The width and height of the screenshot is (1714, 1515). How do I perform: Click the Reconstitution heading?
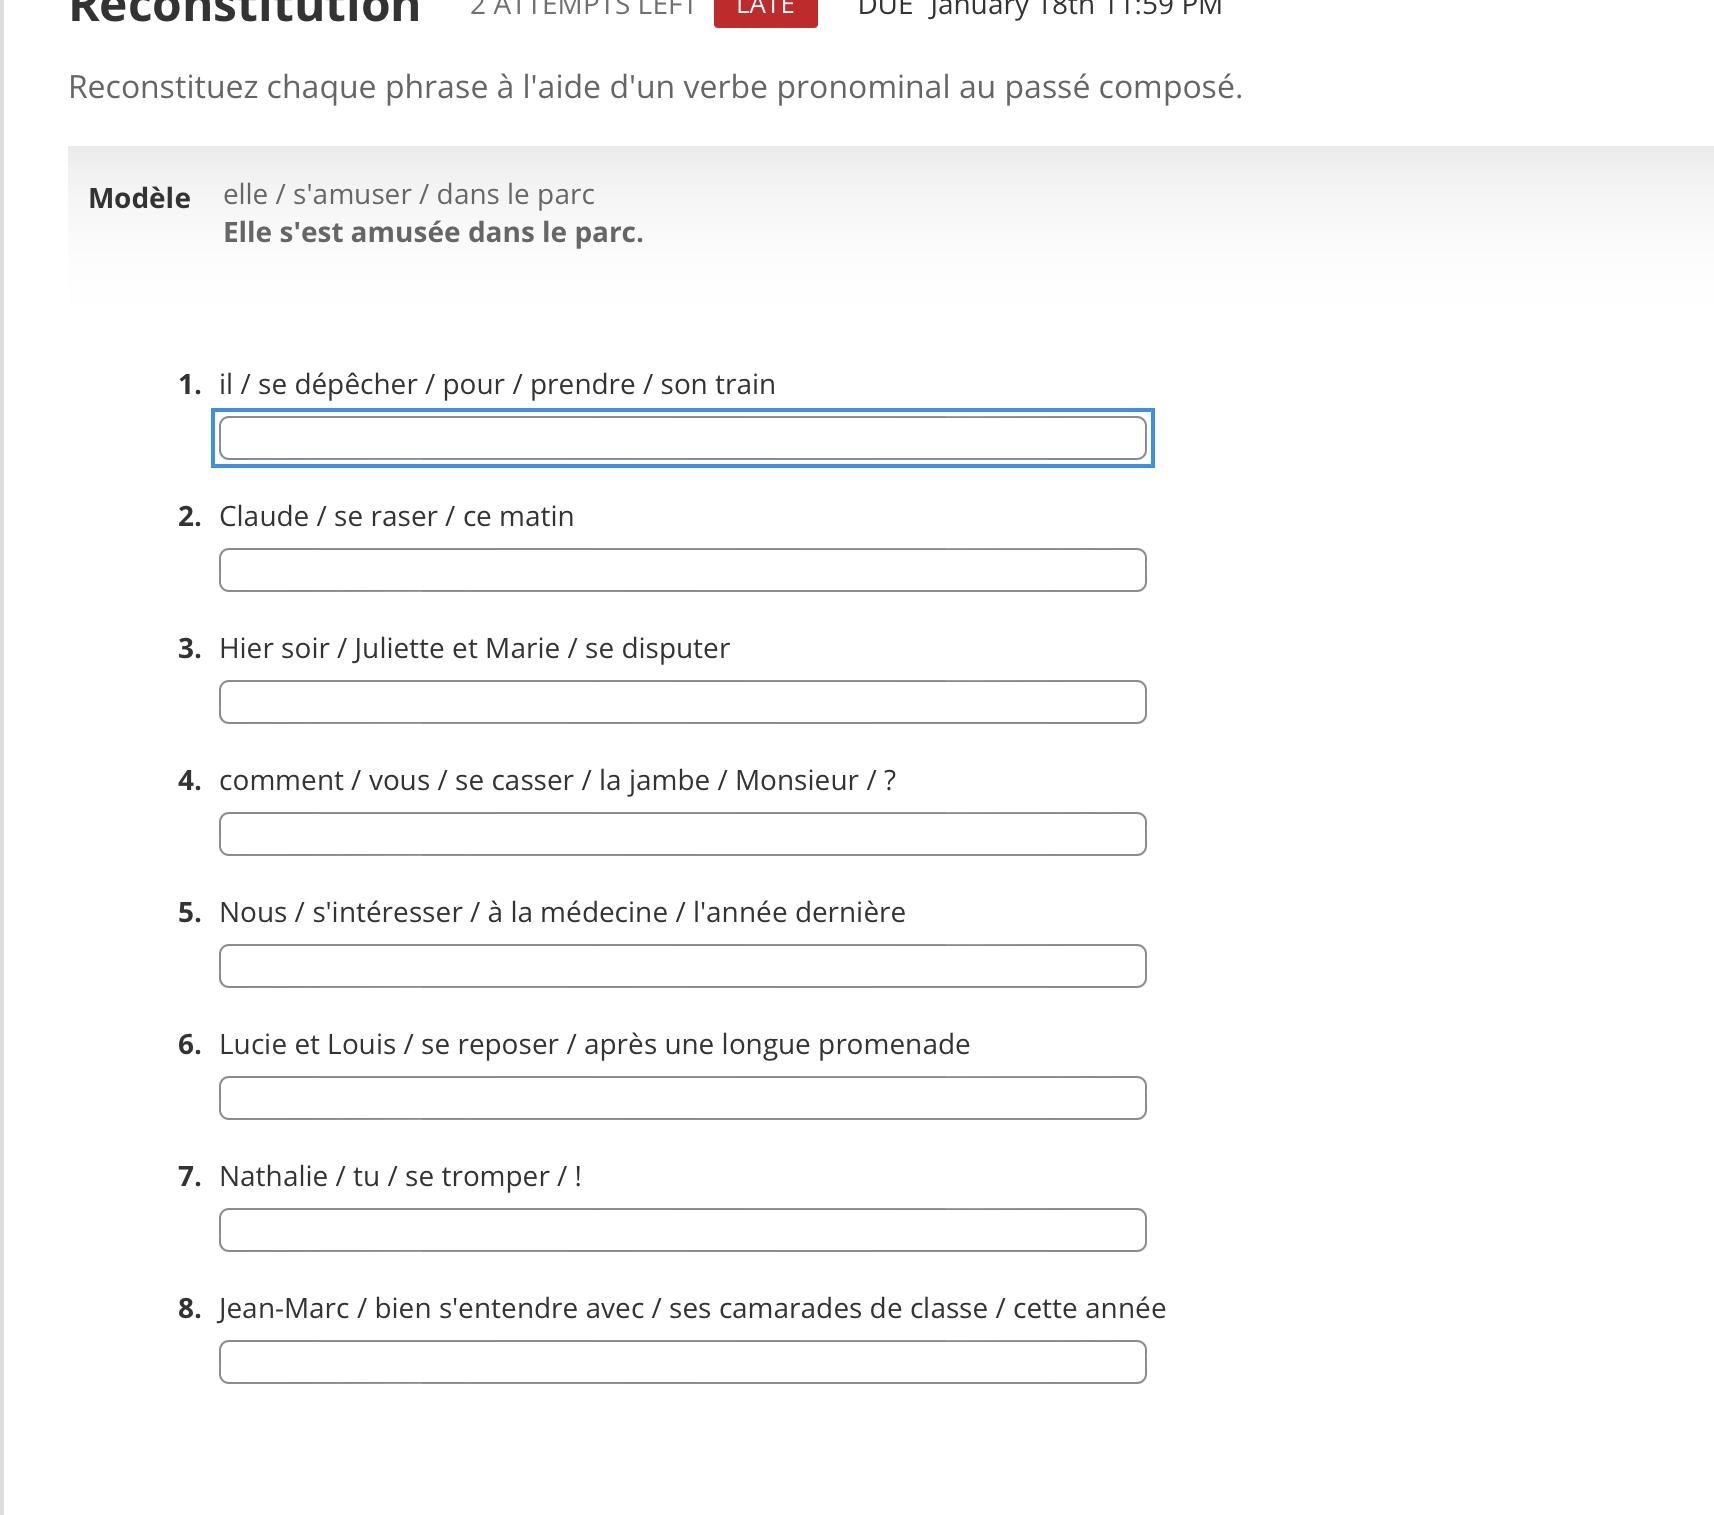(x=244, y=12)
